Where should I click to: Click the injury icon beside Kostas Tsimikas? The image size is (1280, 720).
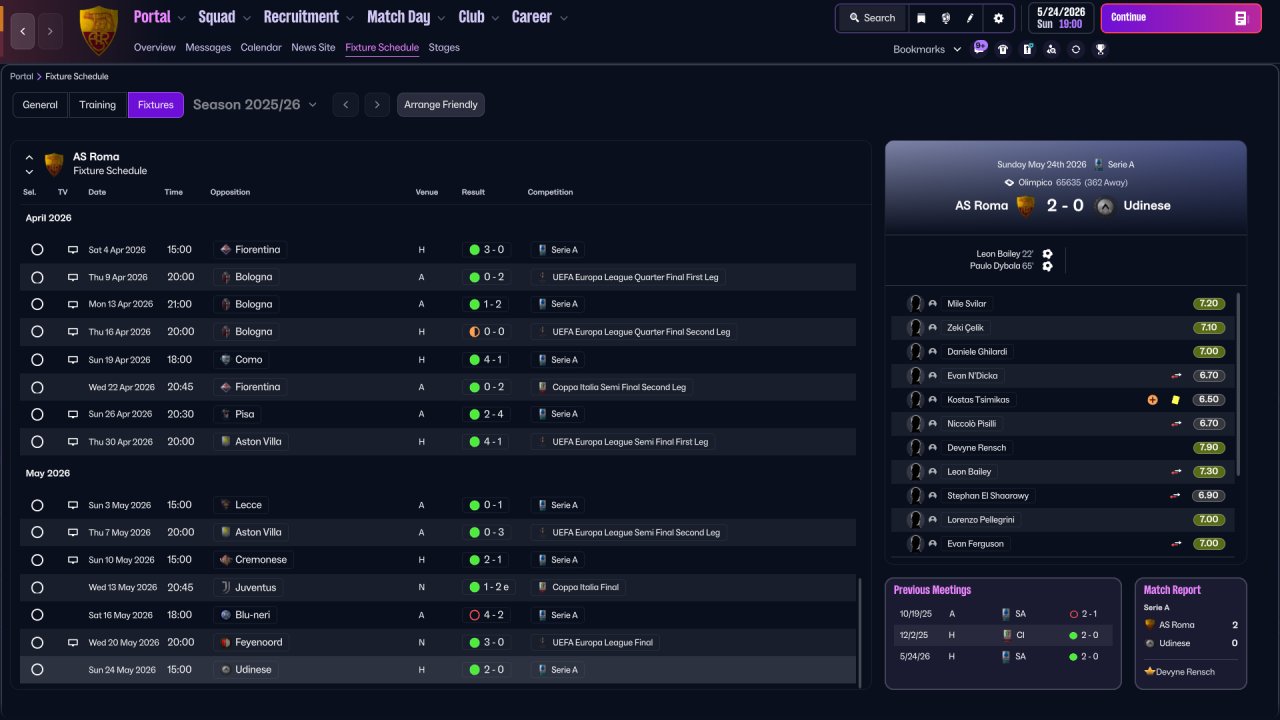click(1153, 400)
